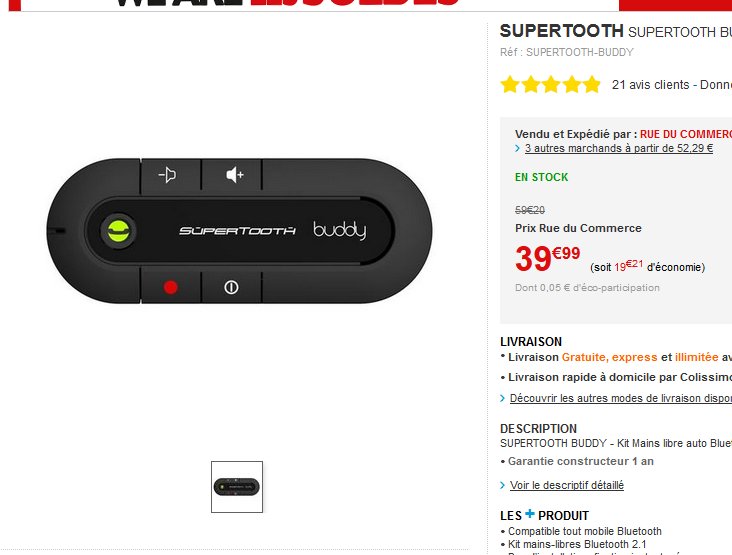Click the red dot button on device
The width and height of the screenshot is (732, 555).
point(170,287)
